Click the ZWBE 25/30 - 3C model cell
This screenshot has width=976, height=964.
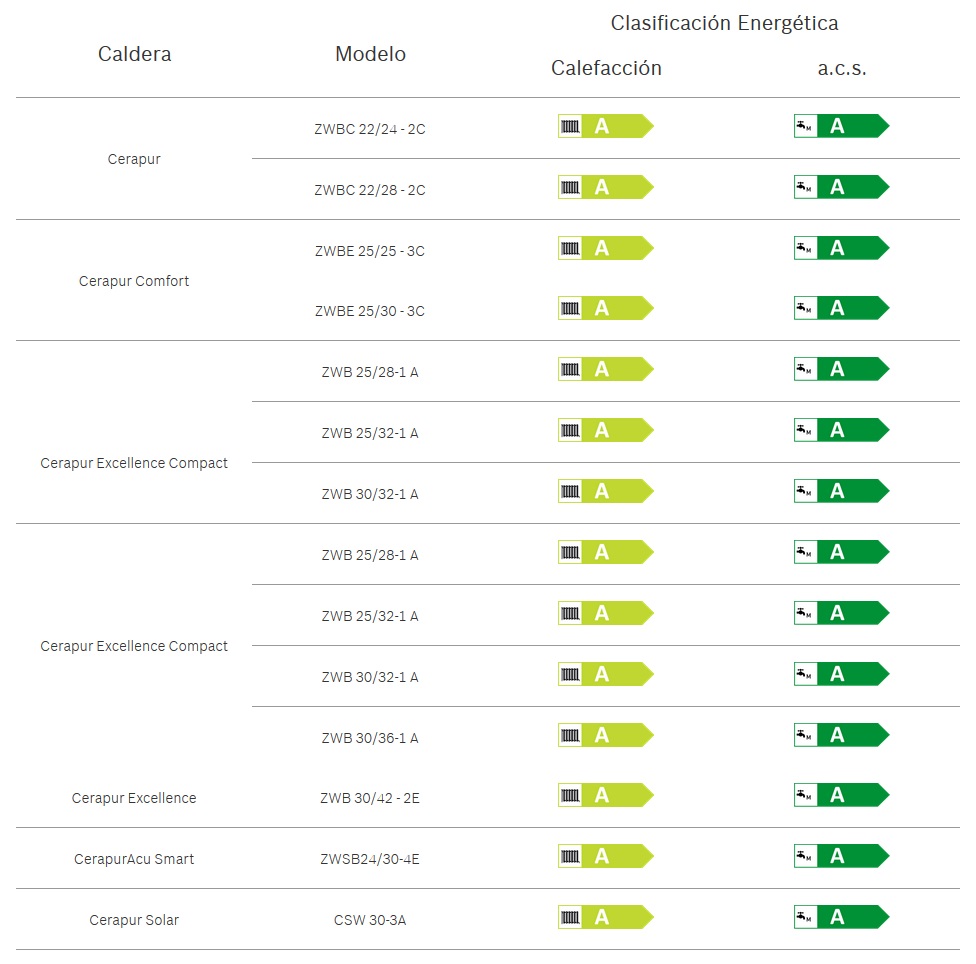pos(370,311)
